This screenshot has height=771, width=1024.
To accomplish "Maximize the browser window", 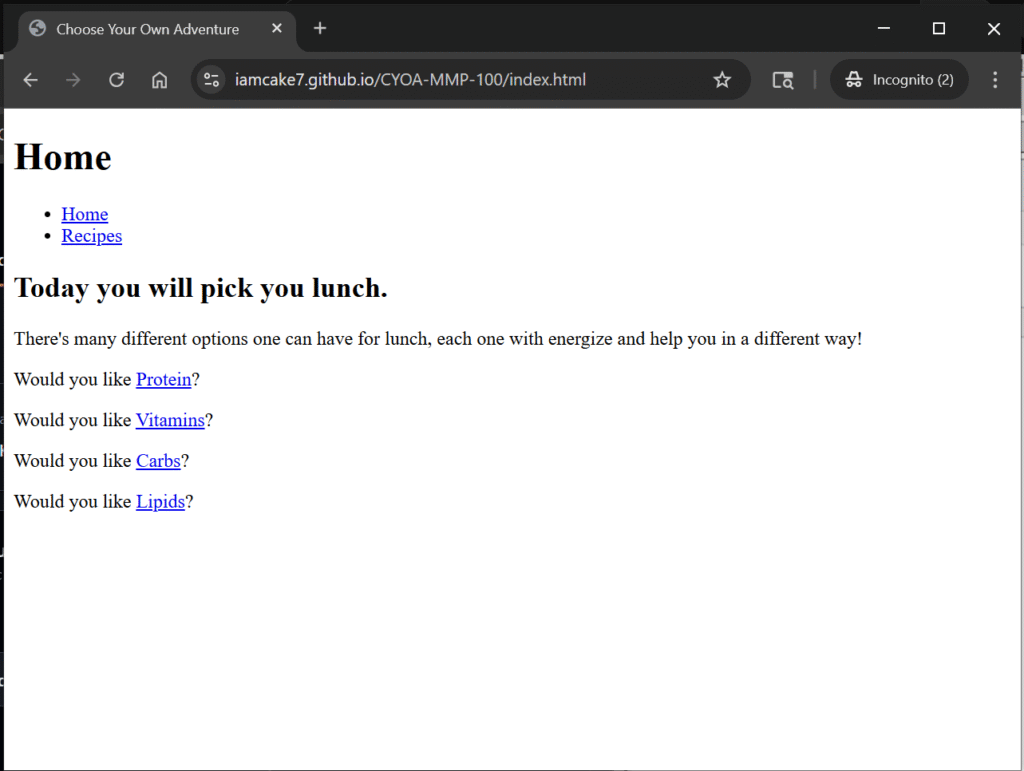I will pyautogui.click(x=938, y=28).
